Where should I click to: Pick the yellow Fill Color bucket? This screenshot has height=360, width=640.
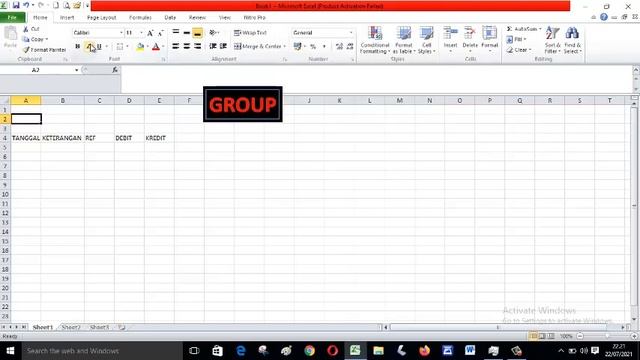tap(140, 47)
